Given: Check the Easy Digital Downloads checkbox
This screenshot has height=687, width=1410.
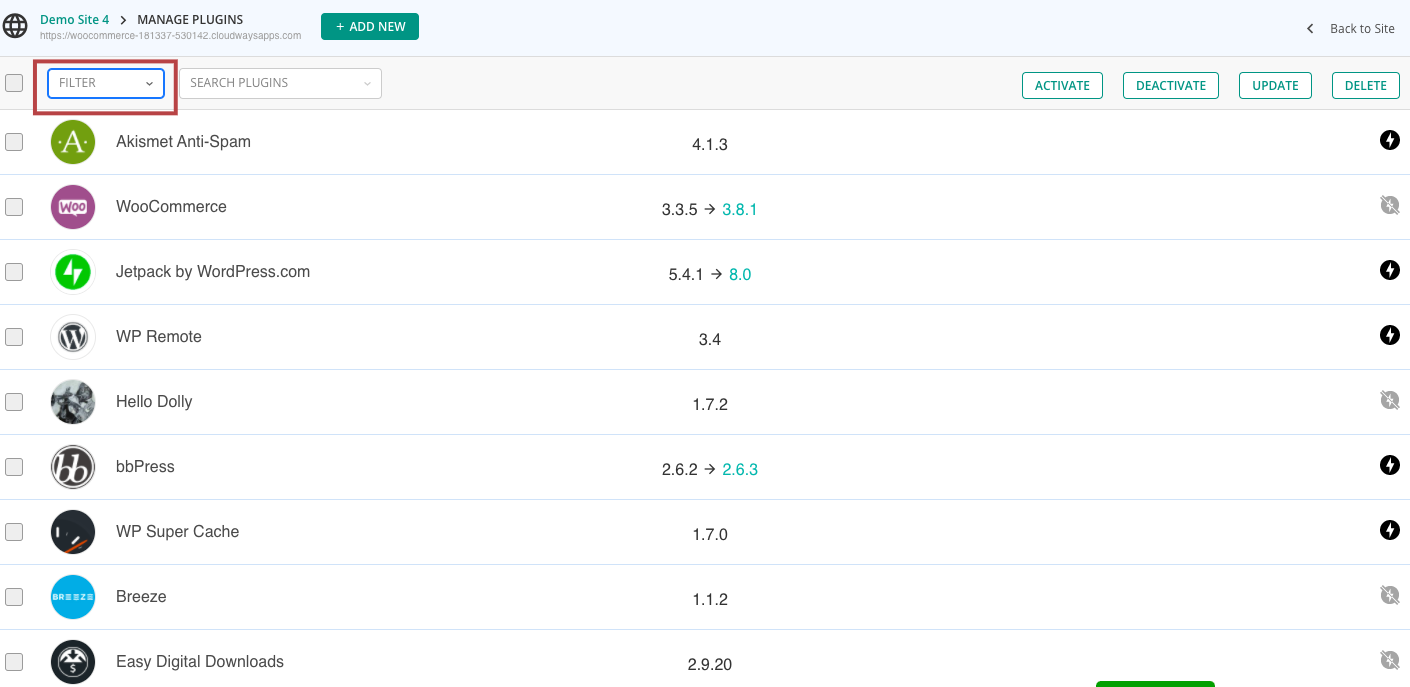Looking at the screenshot, I should 14,662.
